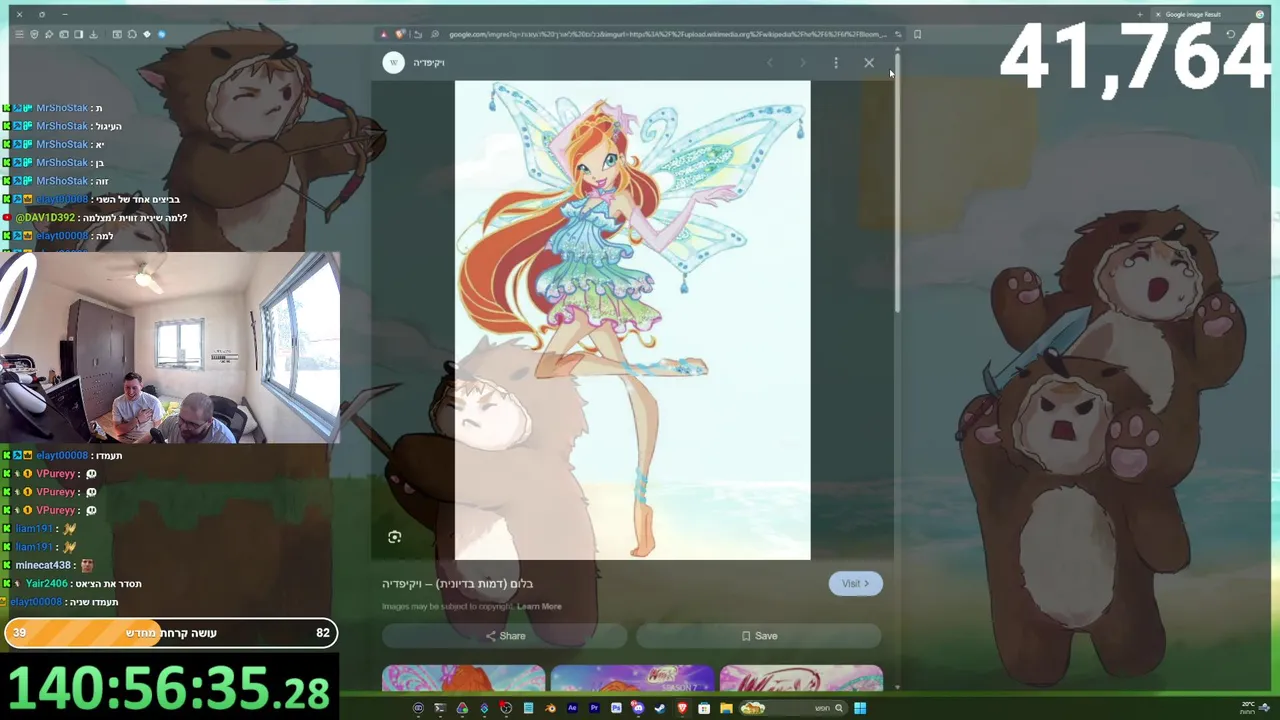The width and height of the screenshot is (1280, 720).
Task: Click chat username Yair2406
Action: pos(47,584)
